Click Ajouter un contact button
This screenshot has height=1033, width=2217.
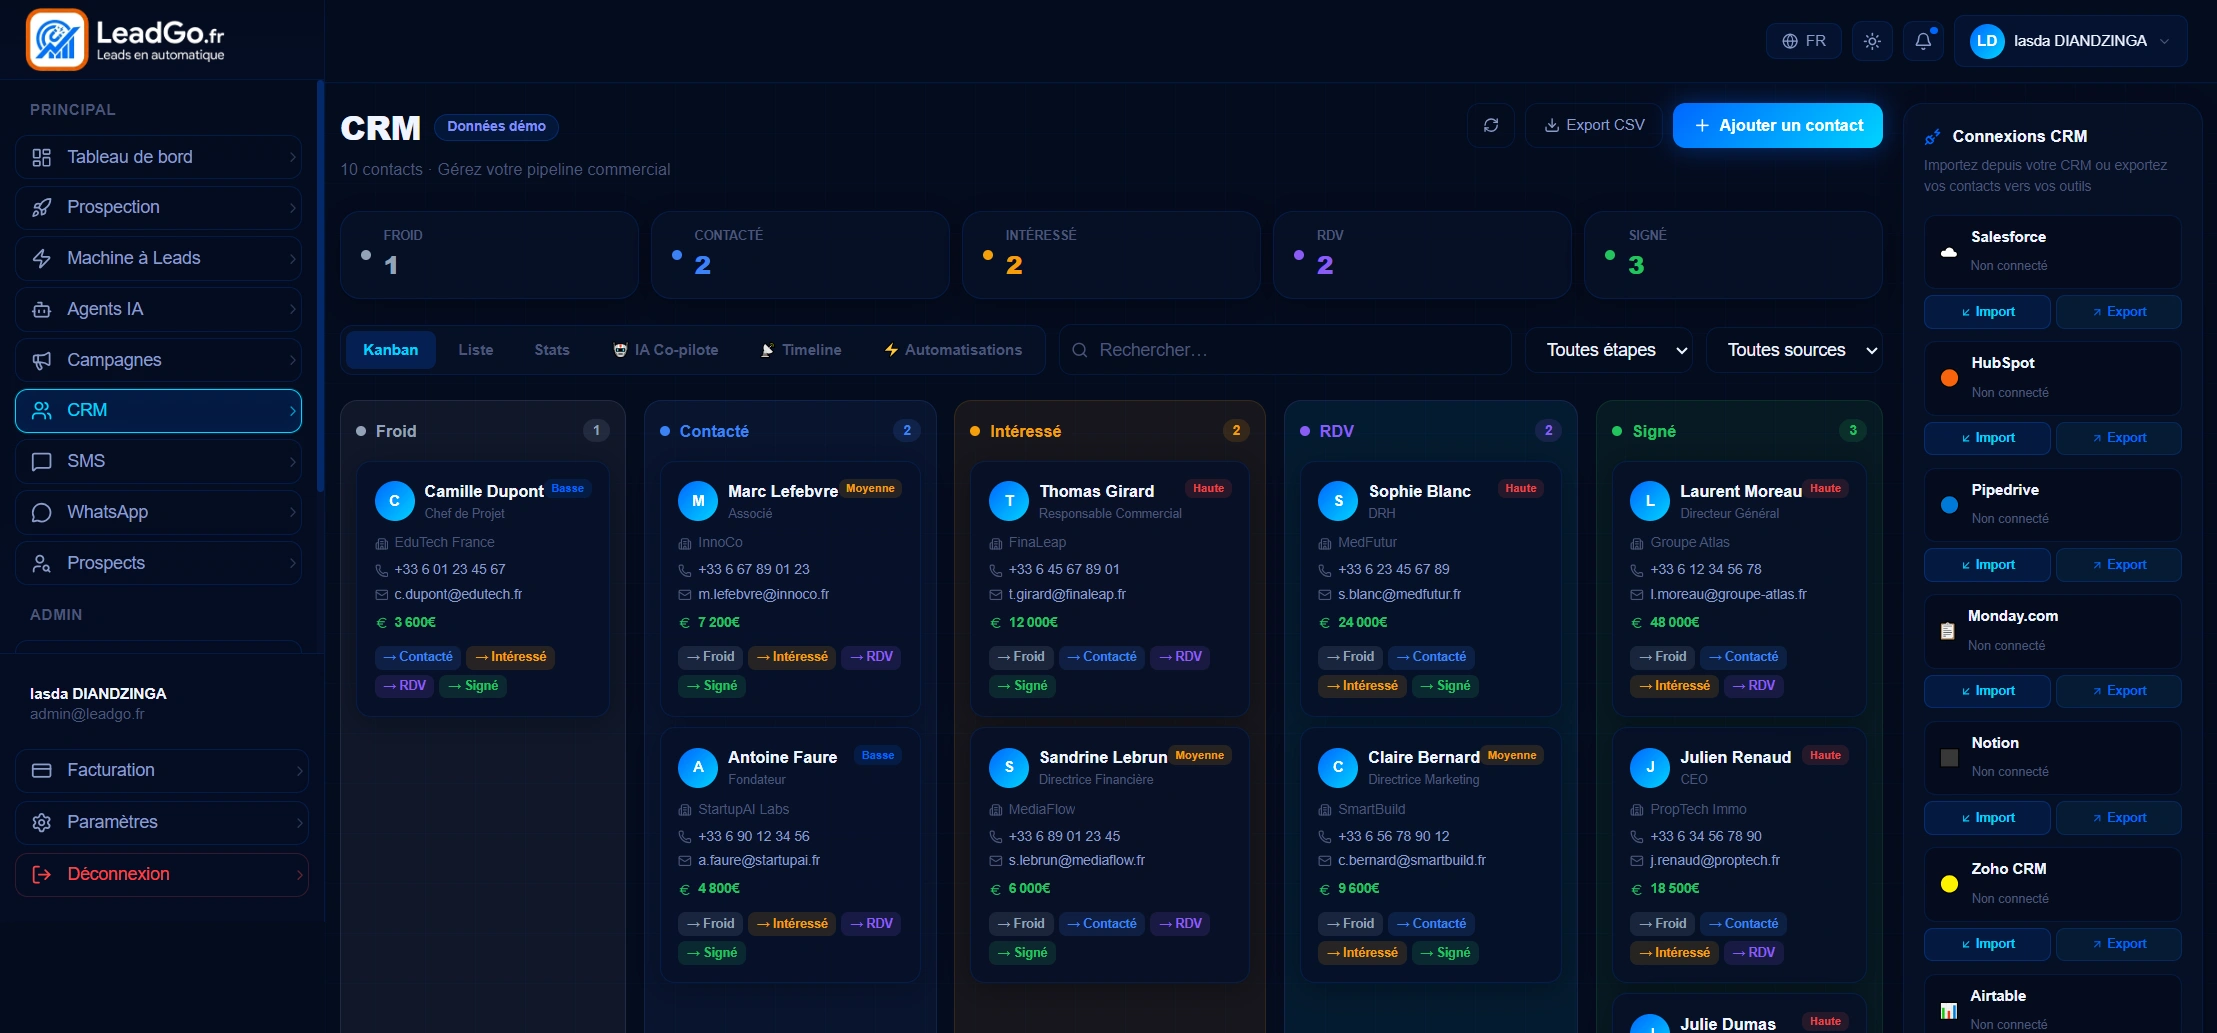click(1778, 125)
